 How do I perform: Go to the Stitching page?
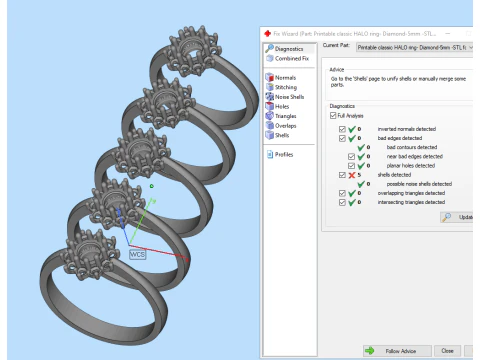pyautogui.click(x=286, y=87)
